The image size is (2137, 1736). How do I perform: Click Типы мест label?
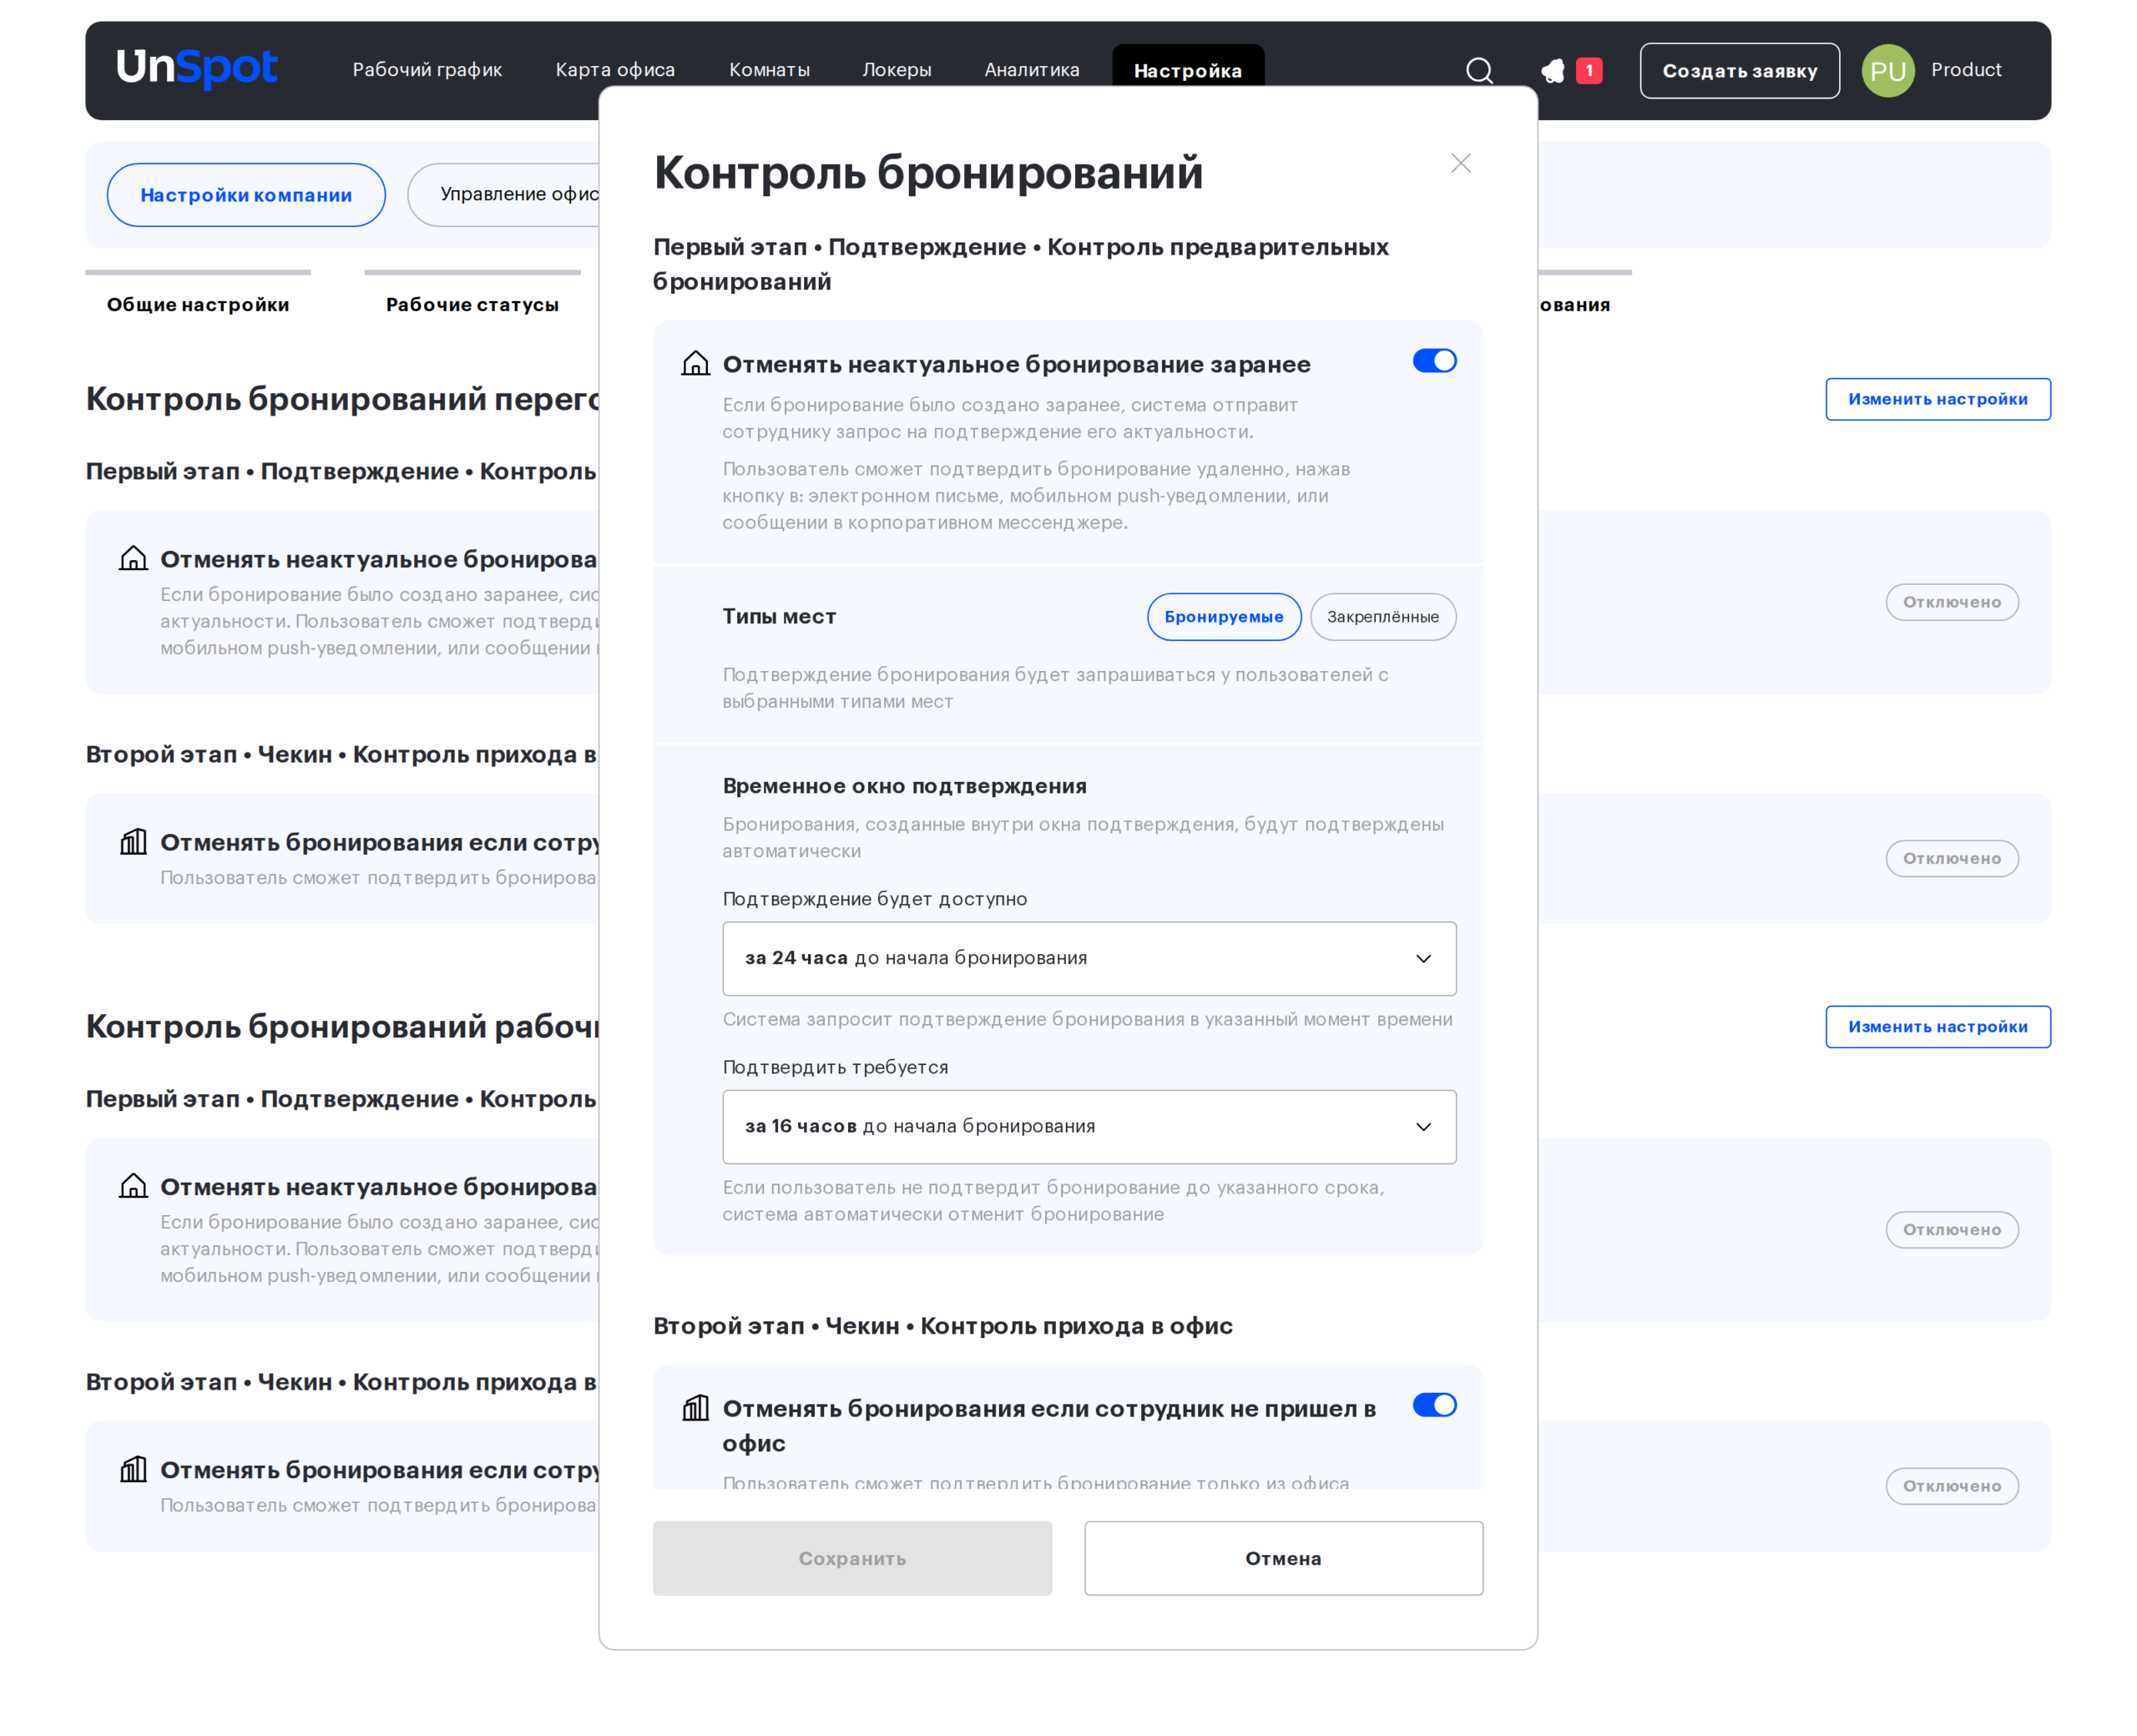point(779,616)
